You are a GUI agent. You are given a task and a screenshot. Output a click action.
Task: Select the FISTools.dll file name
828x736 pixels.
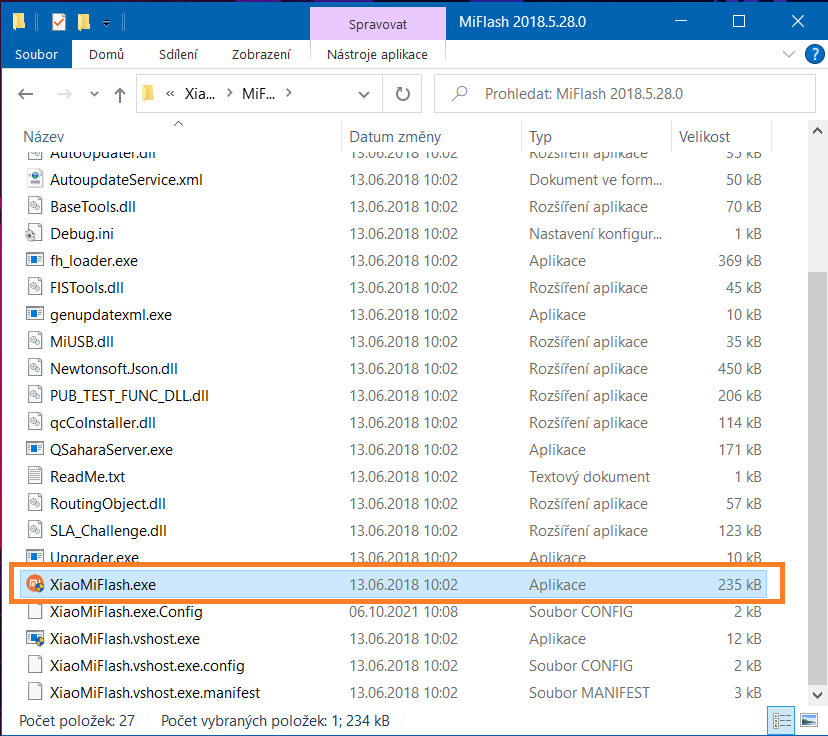(87, 288)
